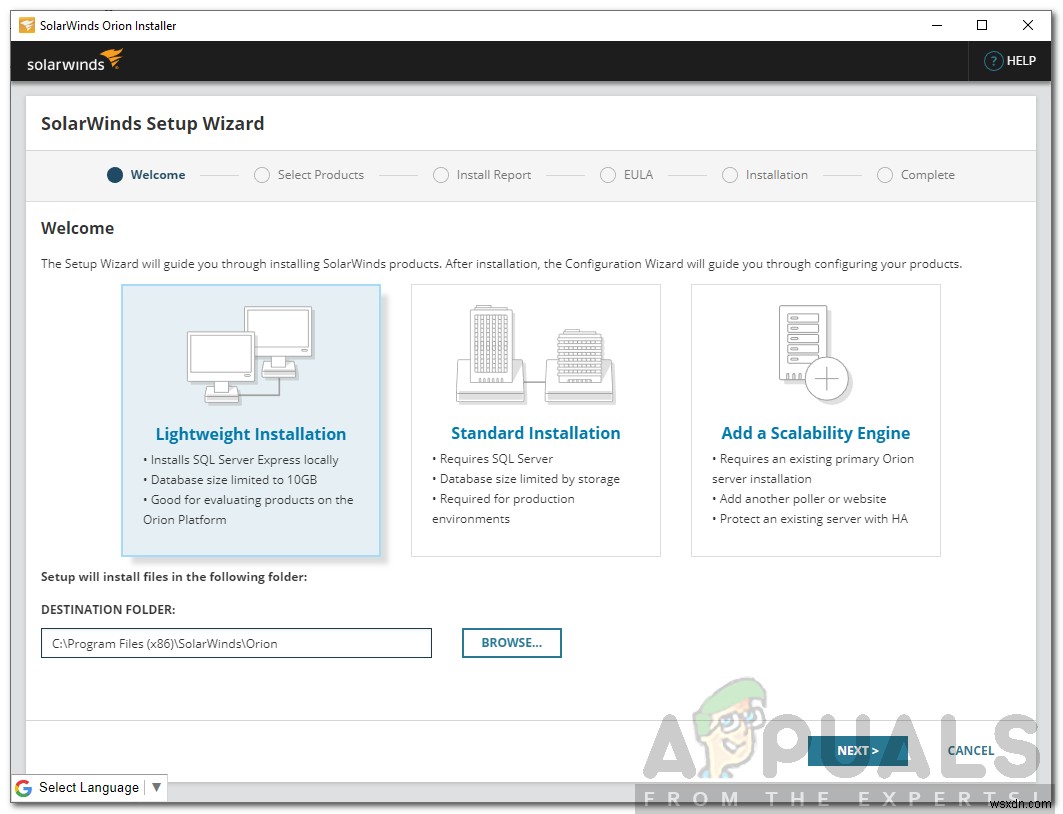Click 'Requires SQL Server' bullet text

496,459
